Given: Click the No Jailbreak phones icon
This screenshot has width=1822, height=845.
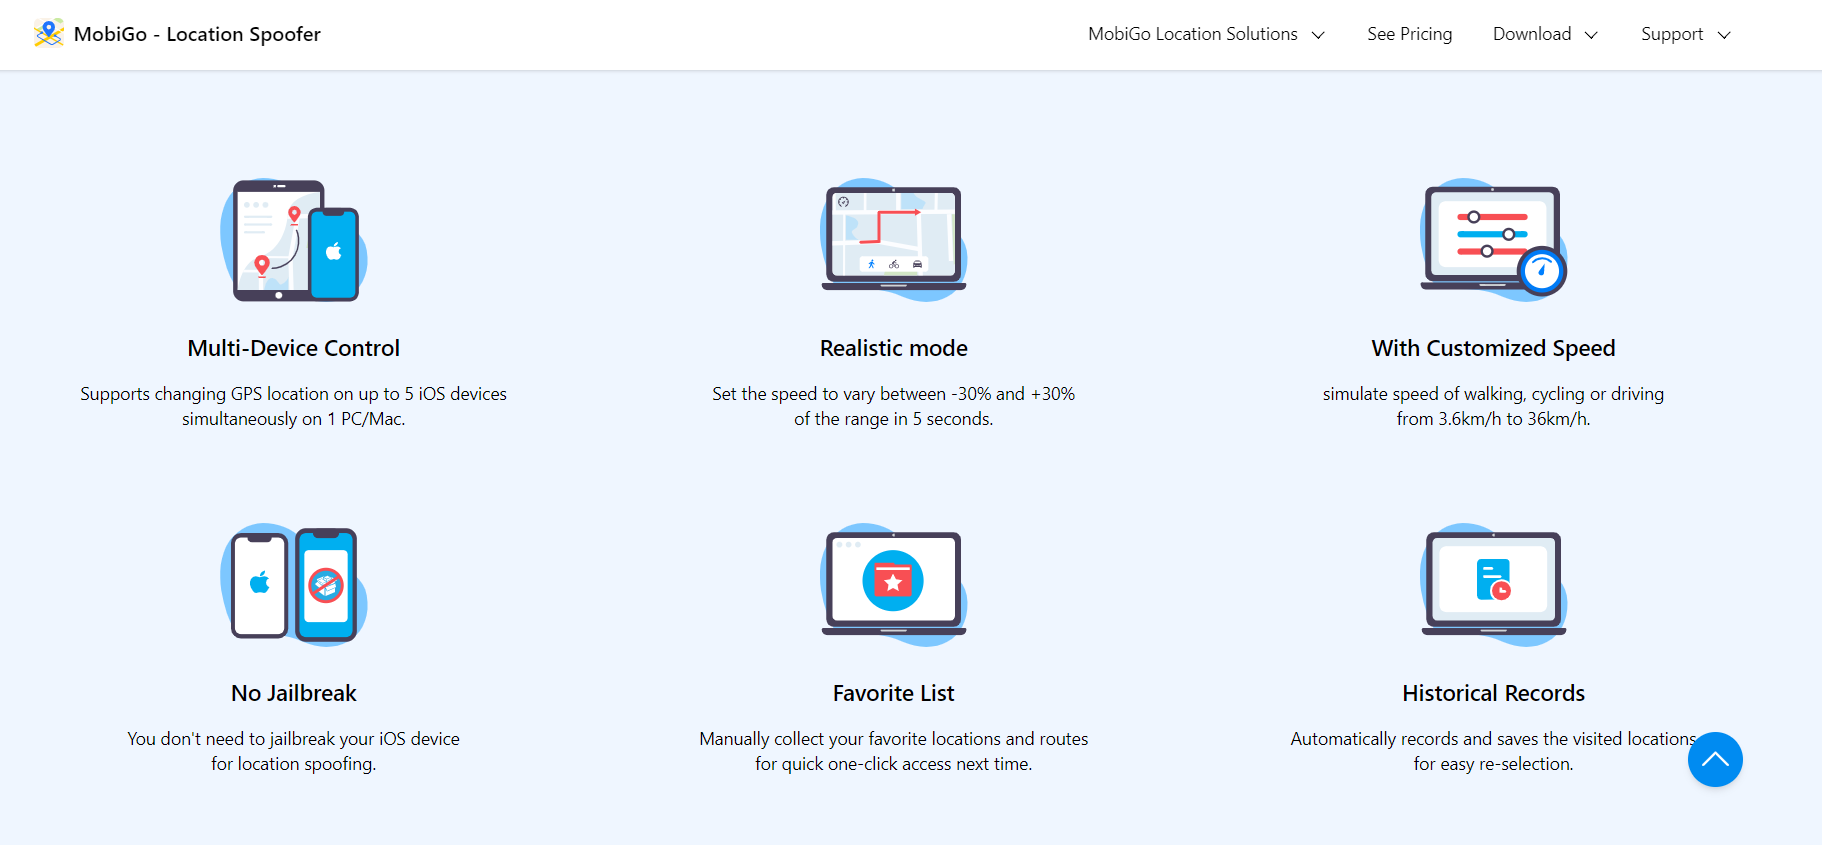Looking at the screenshot, I should point(294,585).
